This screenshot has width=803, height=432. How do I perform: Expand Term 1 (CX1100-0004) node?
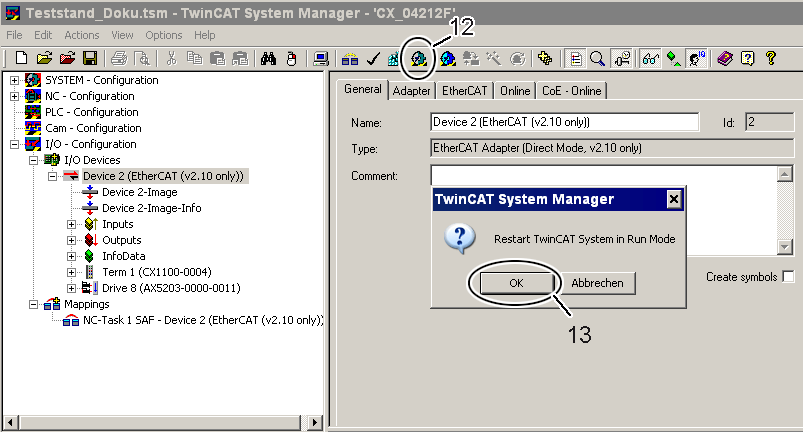pos(71,272)
